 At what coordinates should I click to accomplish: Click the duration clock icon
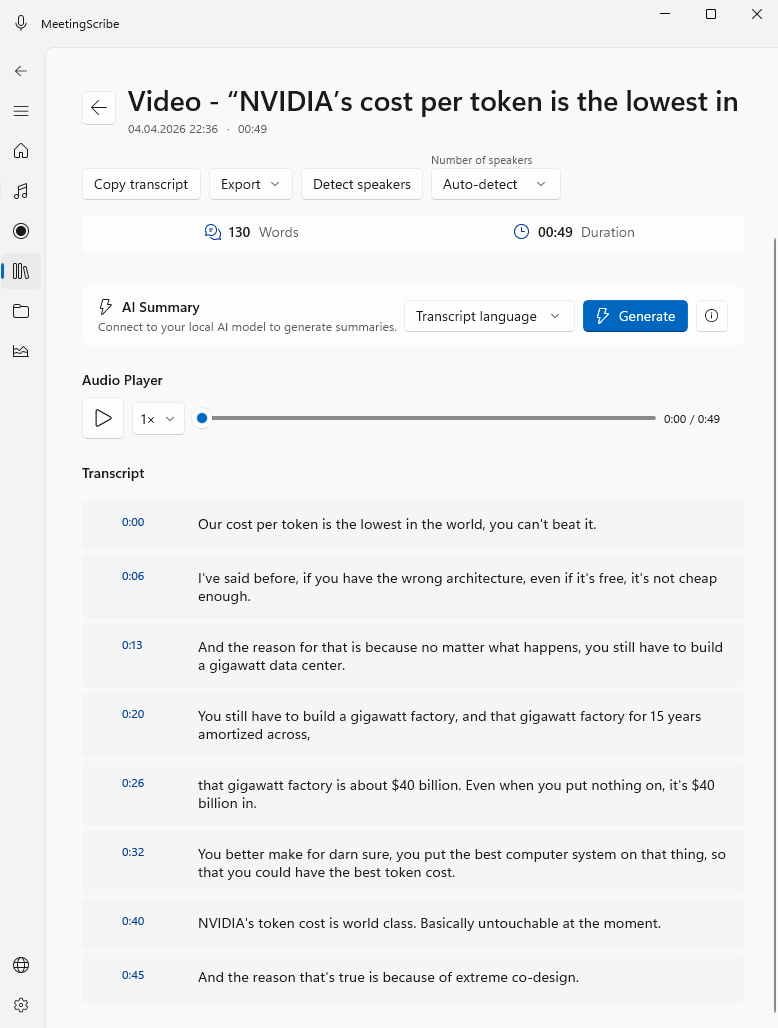coord(521,231)
